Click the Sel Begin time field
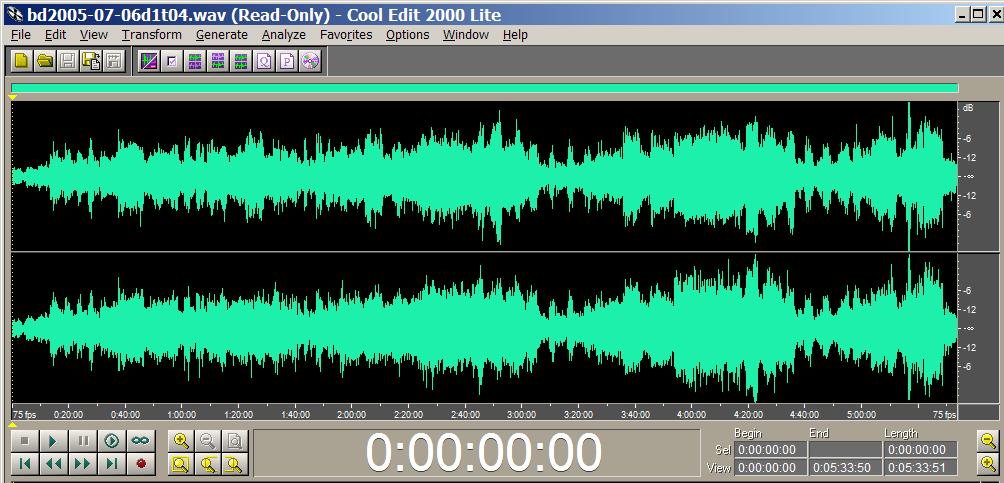1004x483 pixels. [x=770, y=450]
